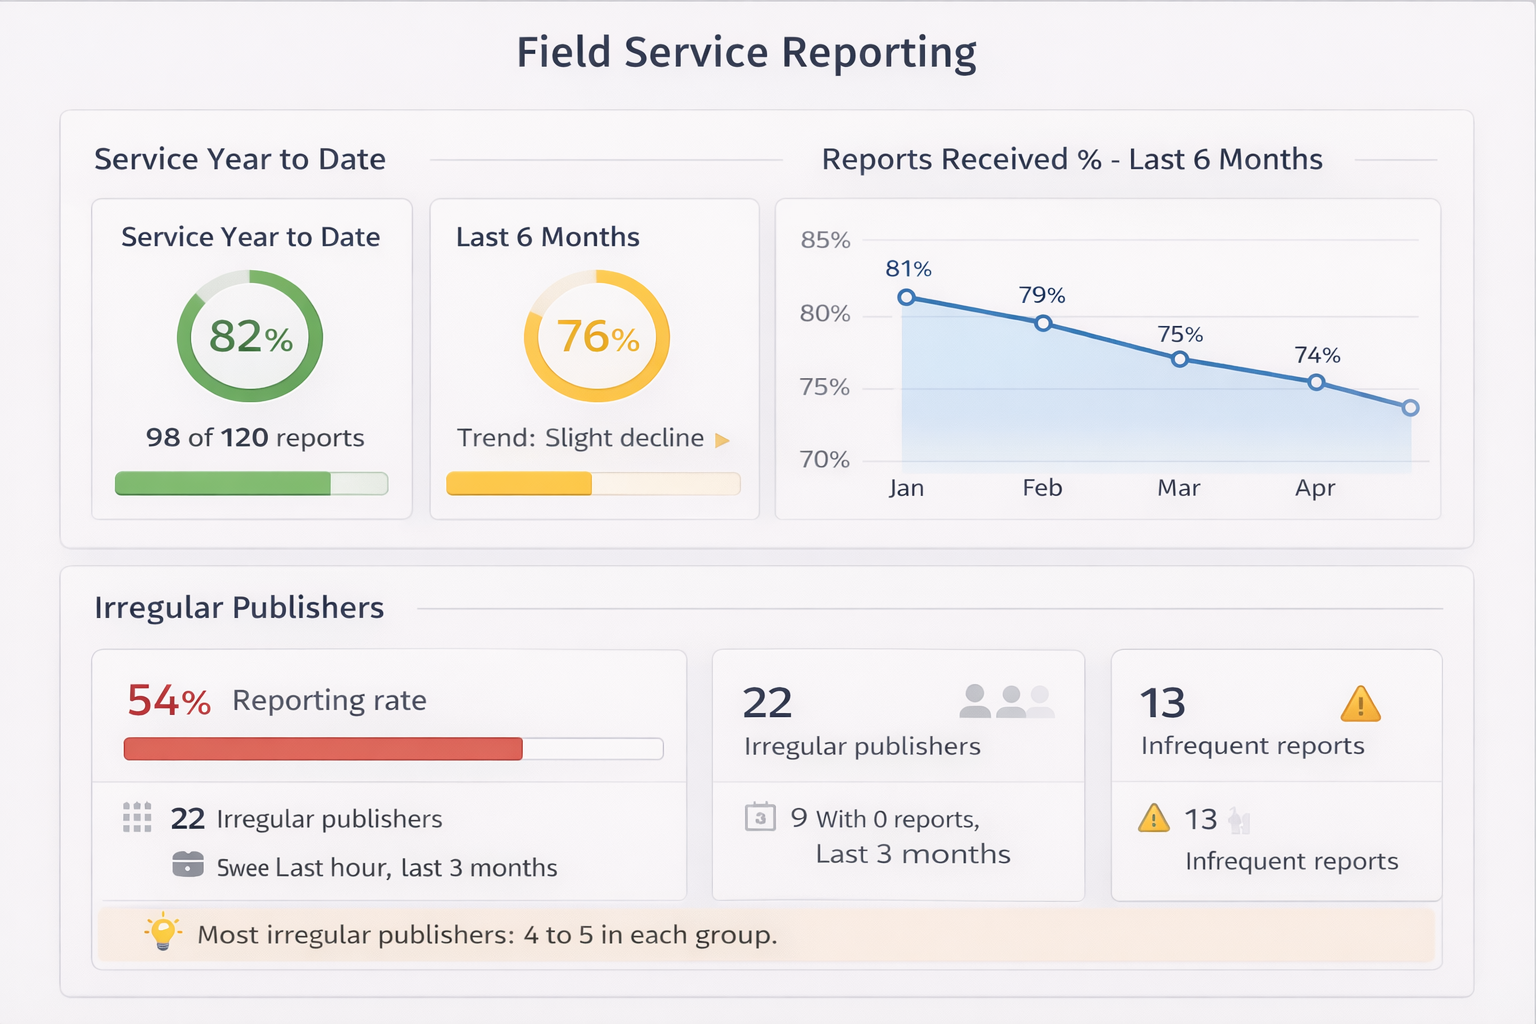This screenshot has width=1536, height=1024.
Task: Select the Jan 81% data point on chart
Action: [x=906, y=297]
